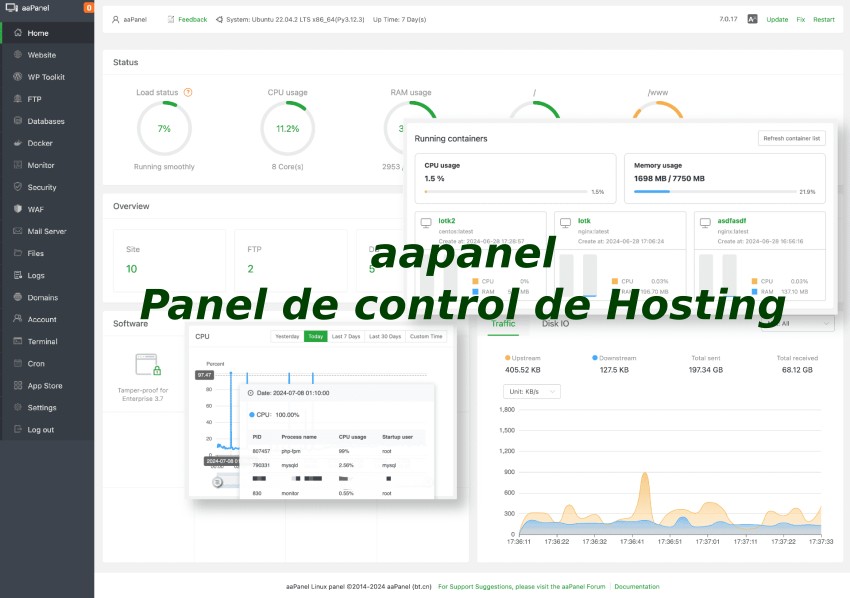Click the aaPanel user icon
This screenshot has width=850, height=598.
[115, 20]
